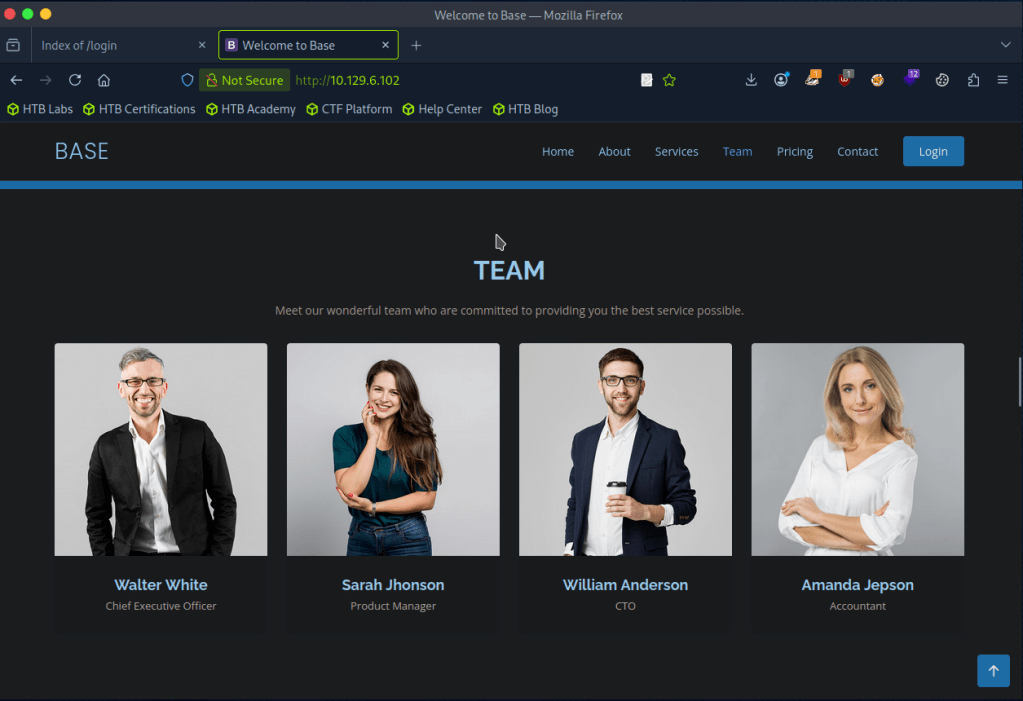This screenshot has height=701, width=1023.
Task: Click Walter White's team photo
Action: click(161, 449)
